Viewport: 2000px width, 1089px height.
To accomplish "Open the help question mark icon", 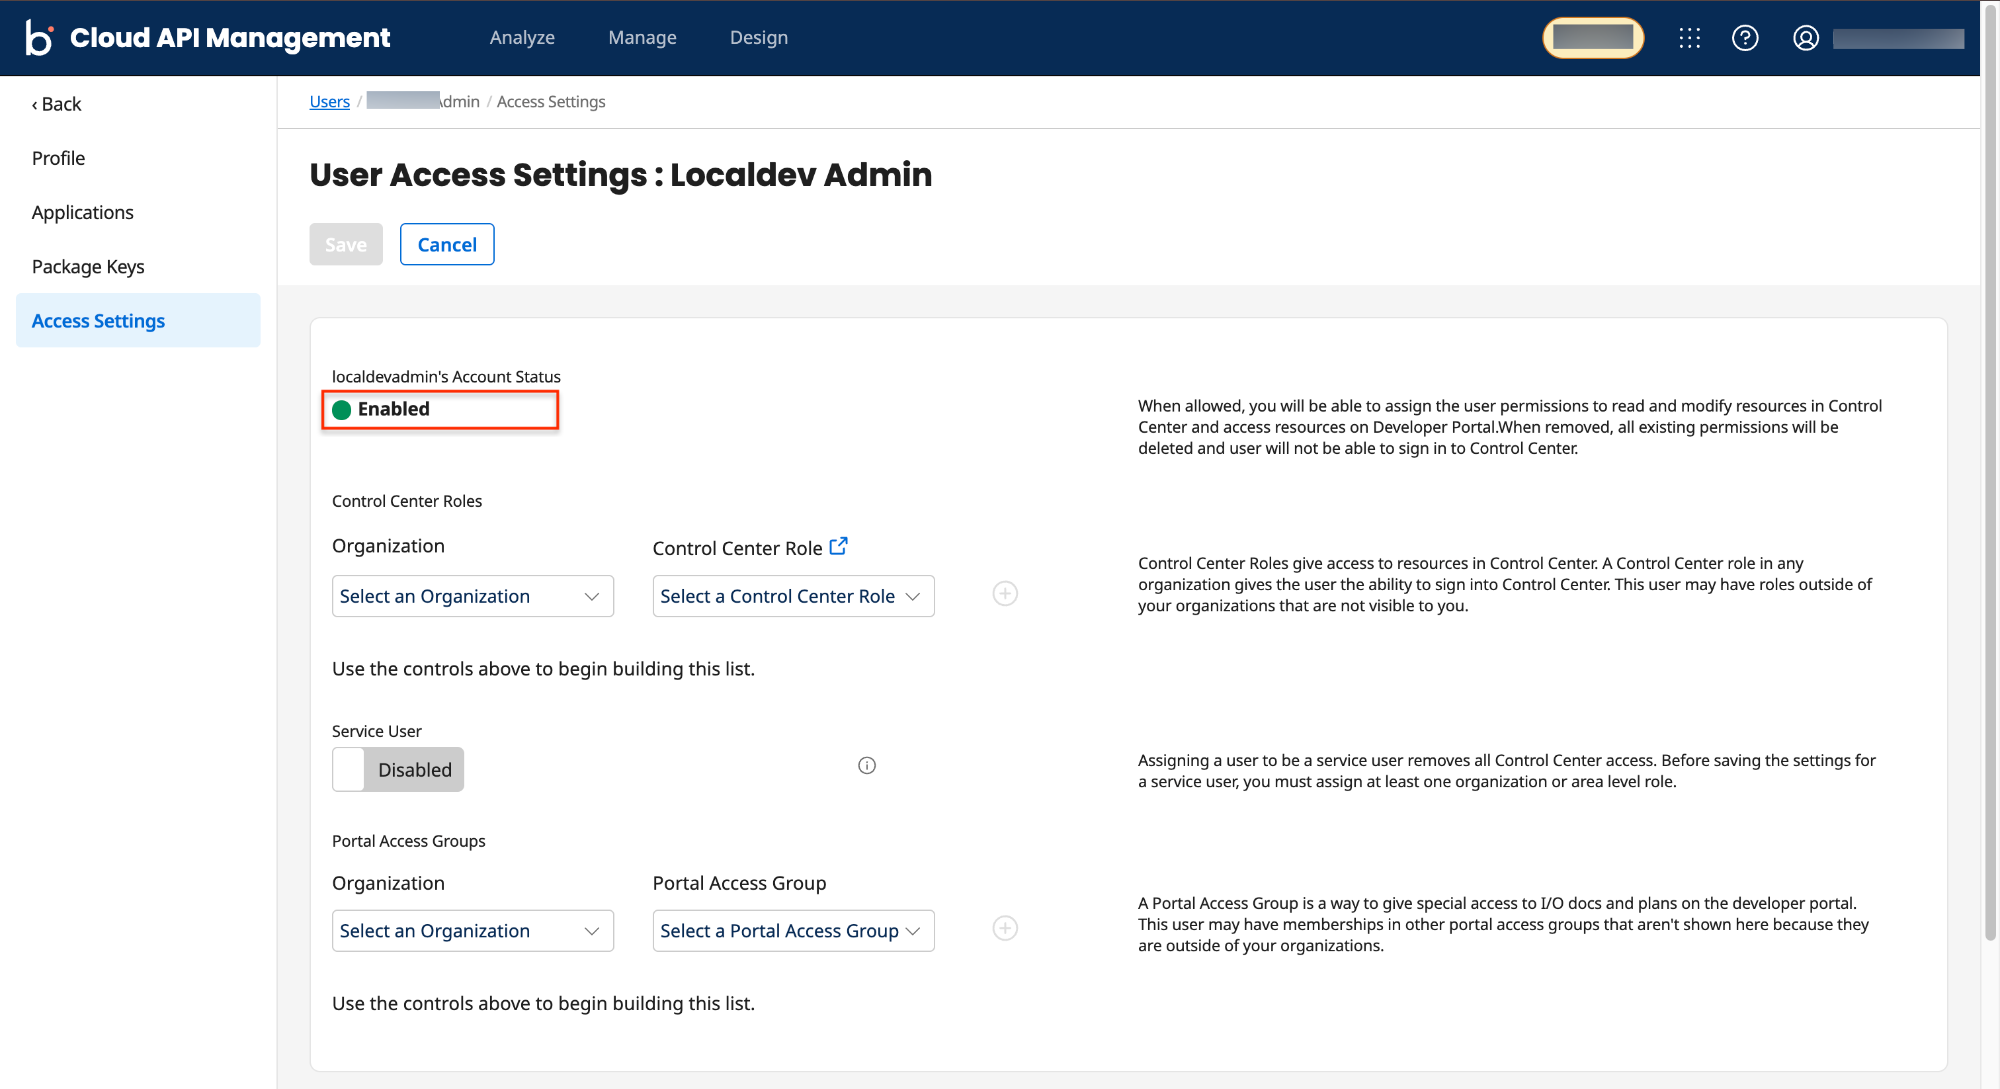I will 1745,38.
